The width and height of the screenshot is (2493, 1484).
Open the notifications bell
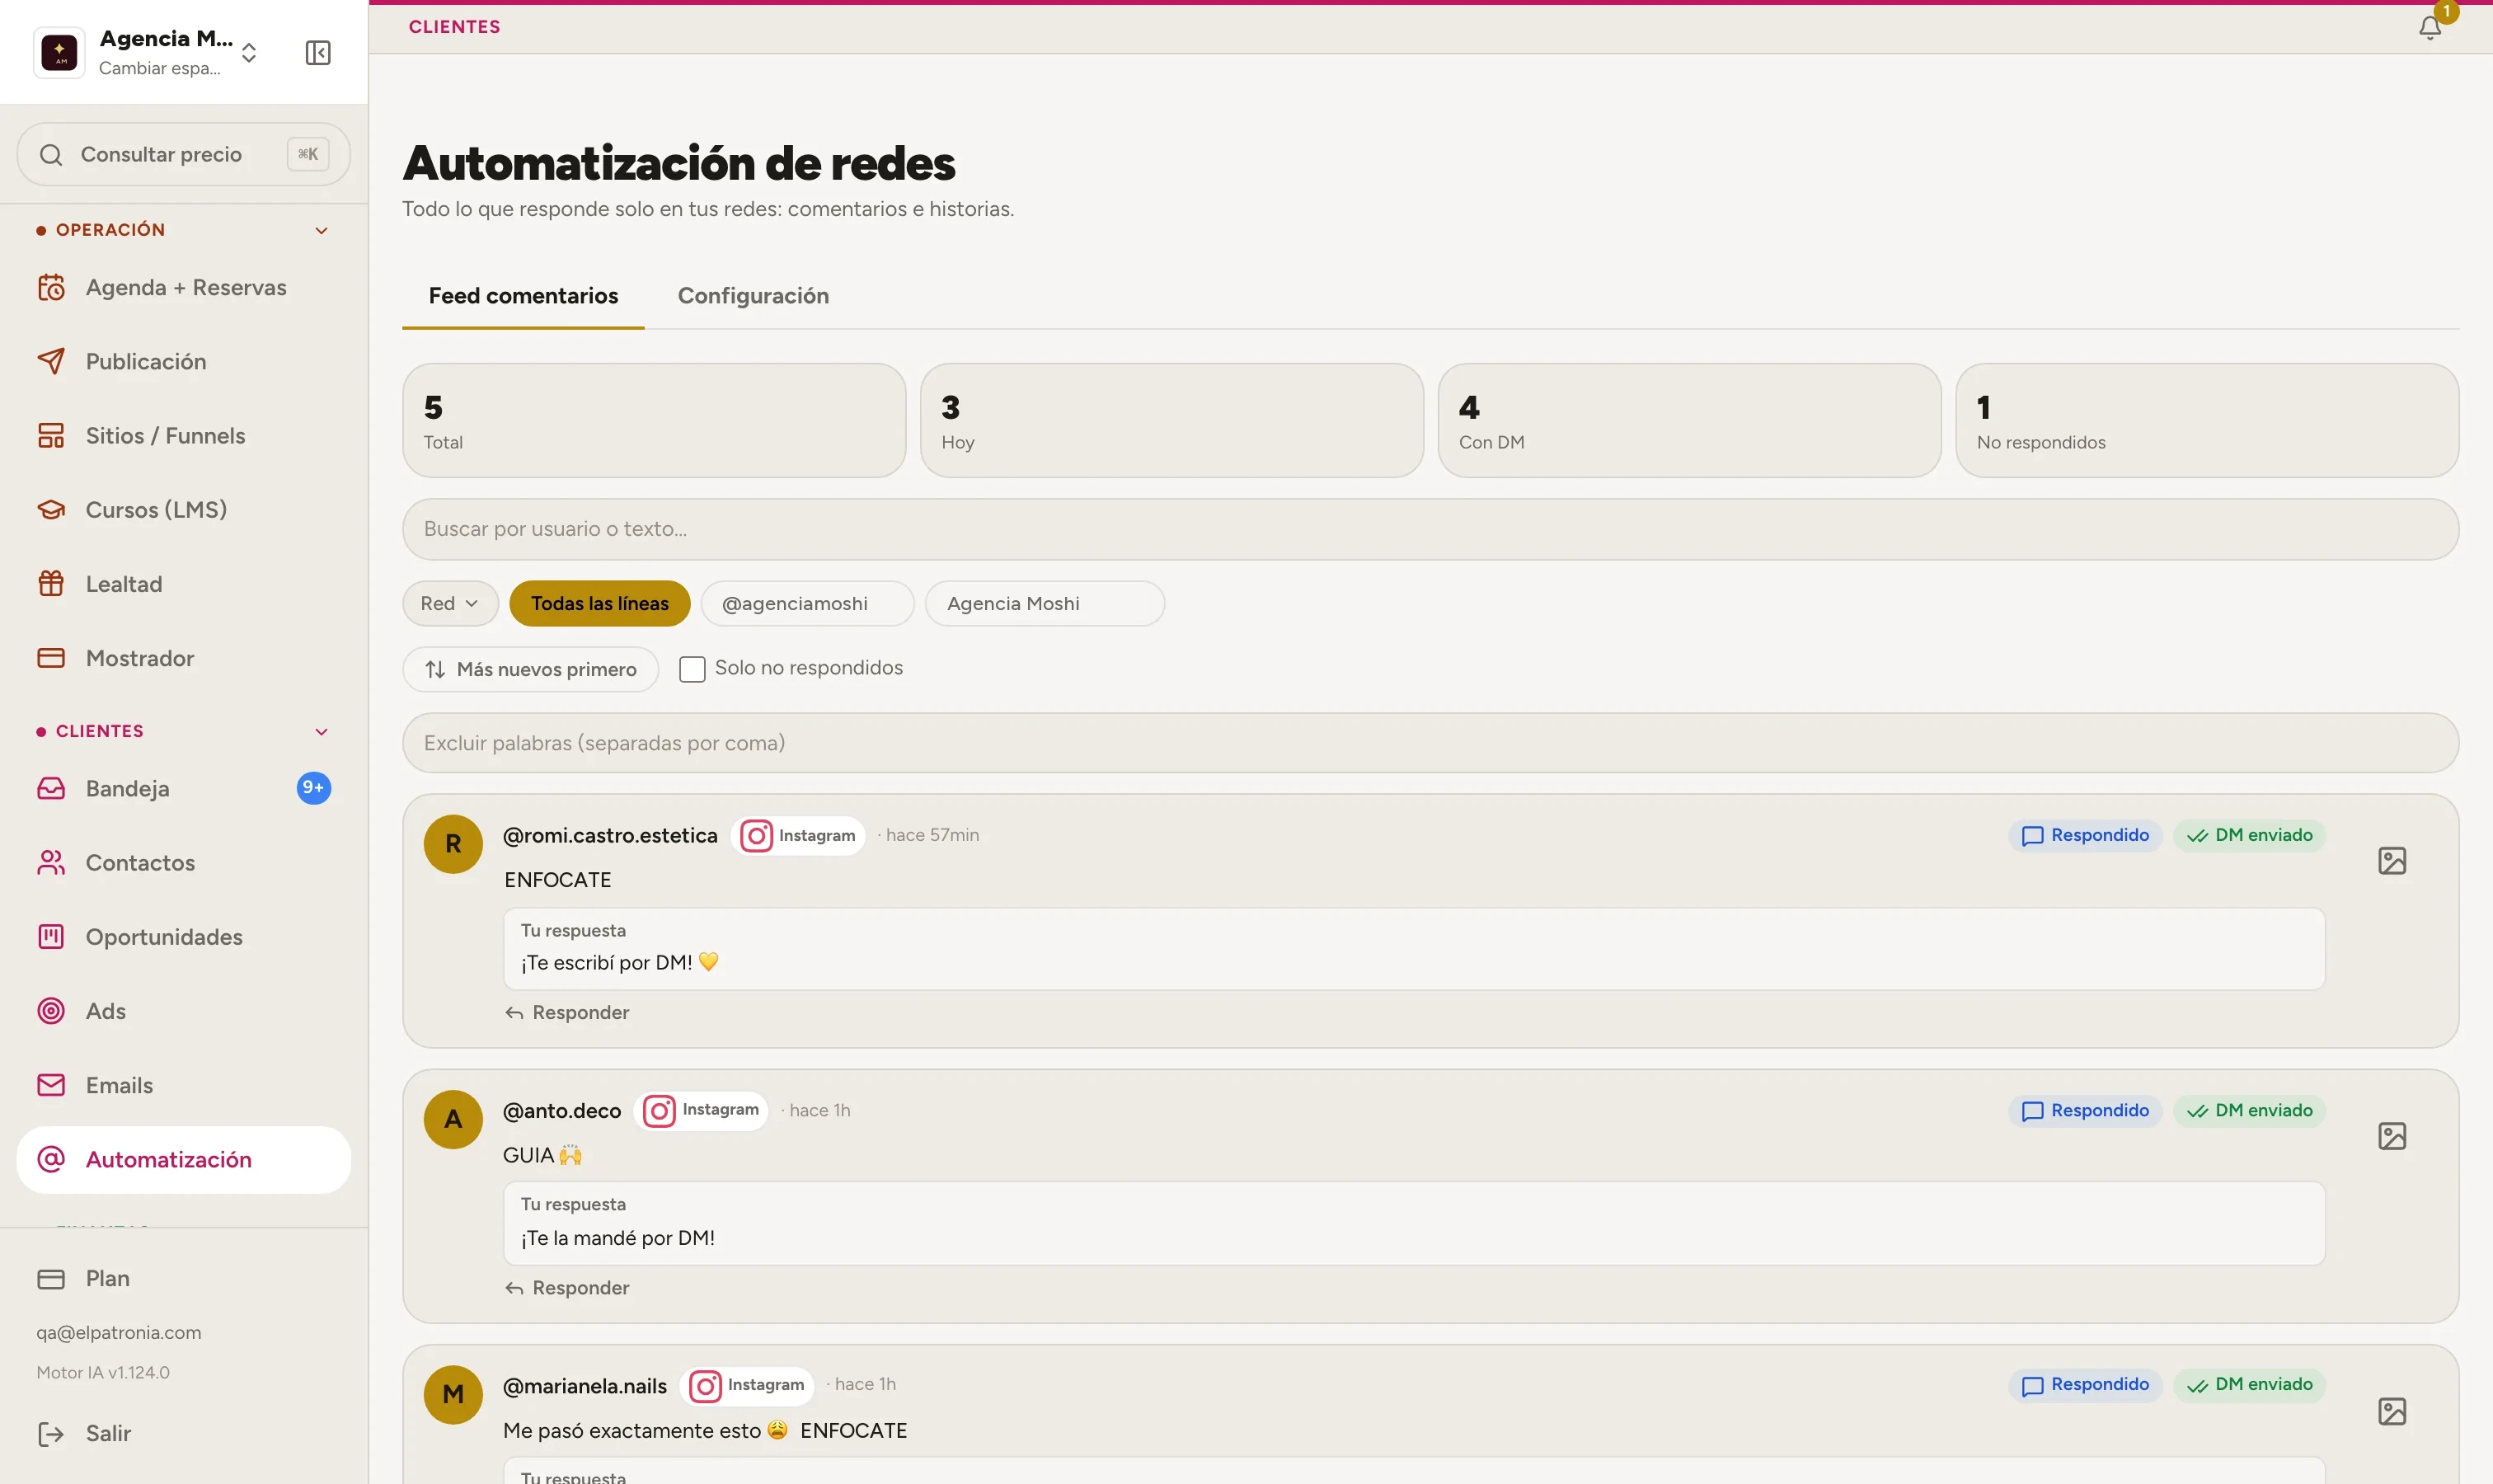[2430, 27]
